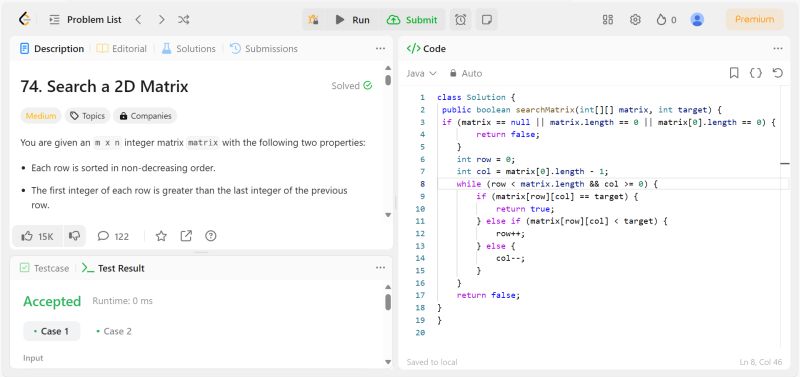The width and height of the screenshot is (800, 377).
Task: Open the Java language dropdown
Action: click(421, 73)
